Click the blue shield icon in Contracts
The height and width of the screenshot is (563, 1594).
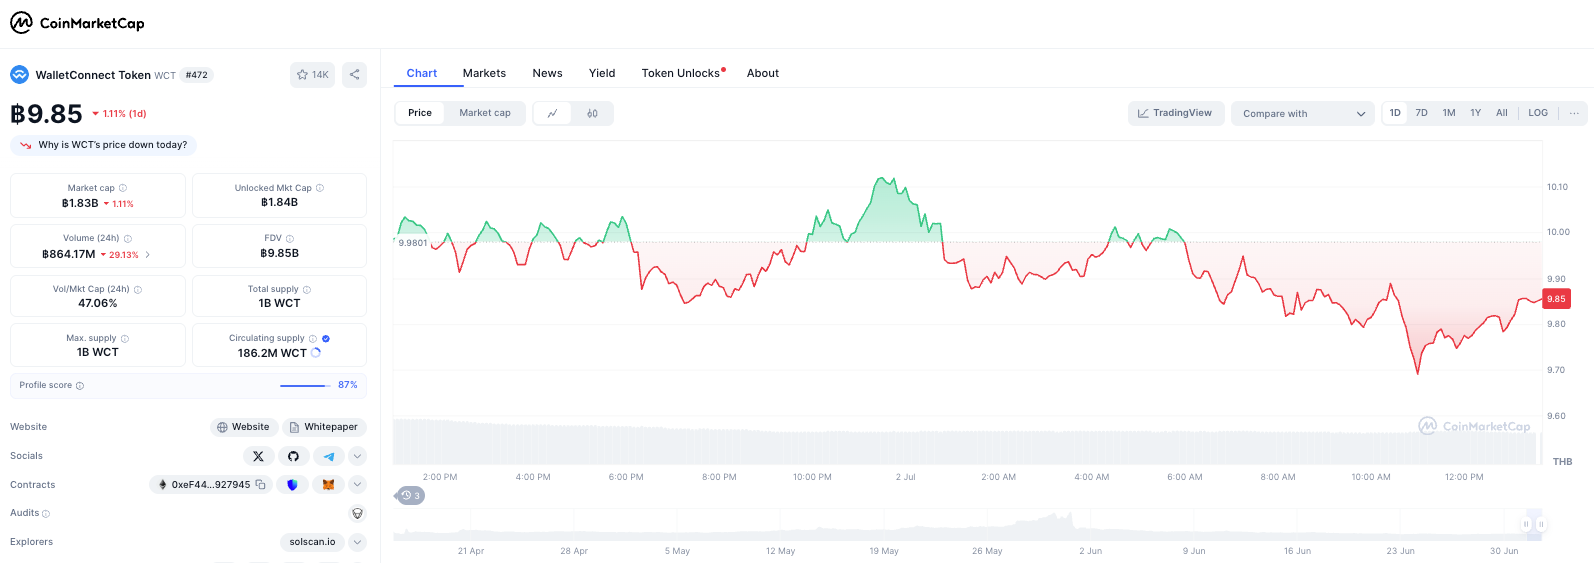(x=293, y=485)
